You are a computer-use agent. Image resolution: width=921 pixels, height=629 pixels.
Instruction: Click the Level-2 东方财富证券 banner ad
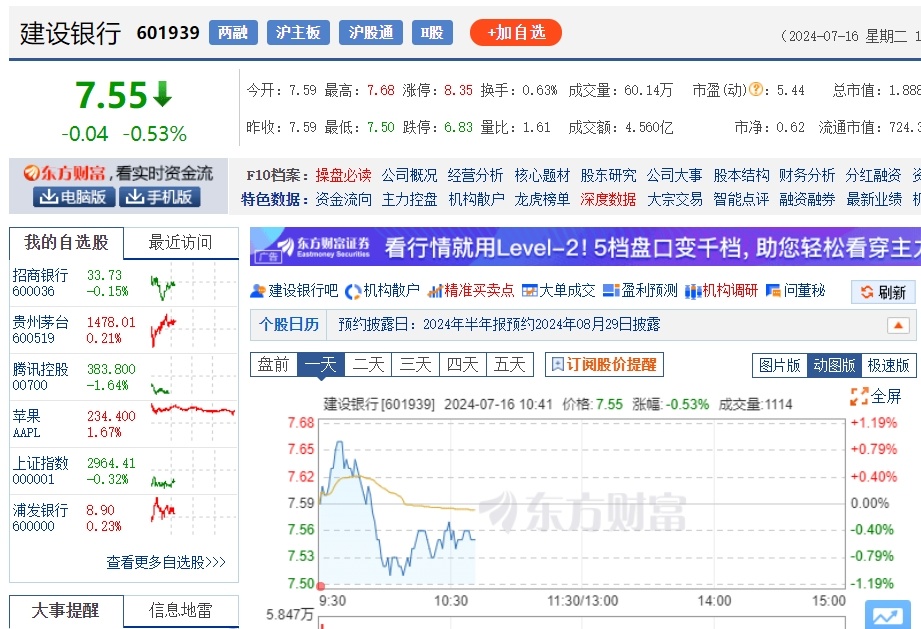point(585,247)
